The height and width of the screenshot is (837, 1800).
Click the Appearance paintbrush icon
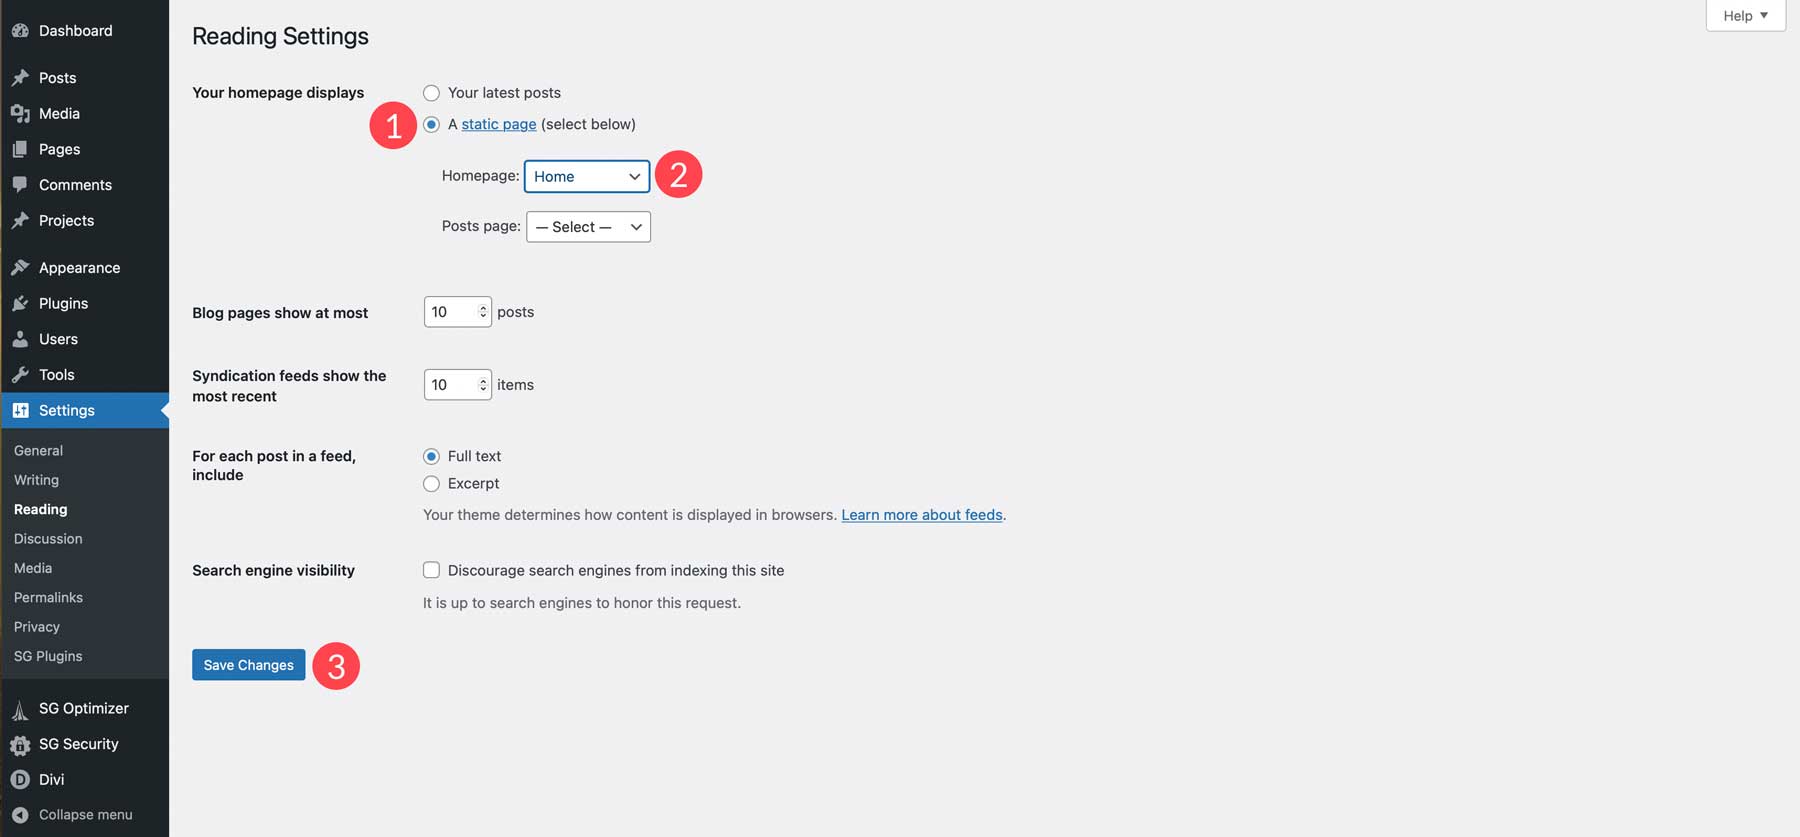tap(20, 268)
